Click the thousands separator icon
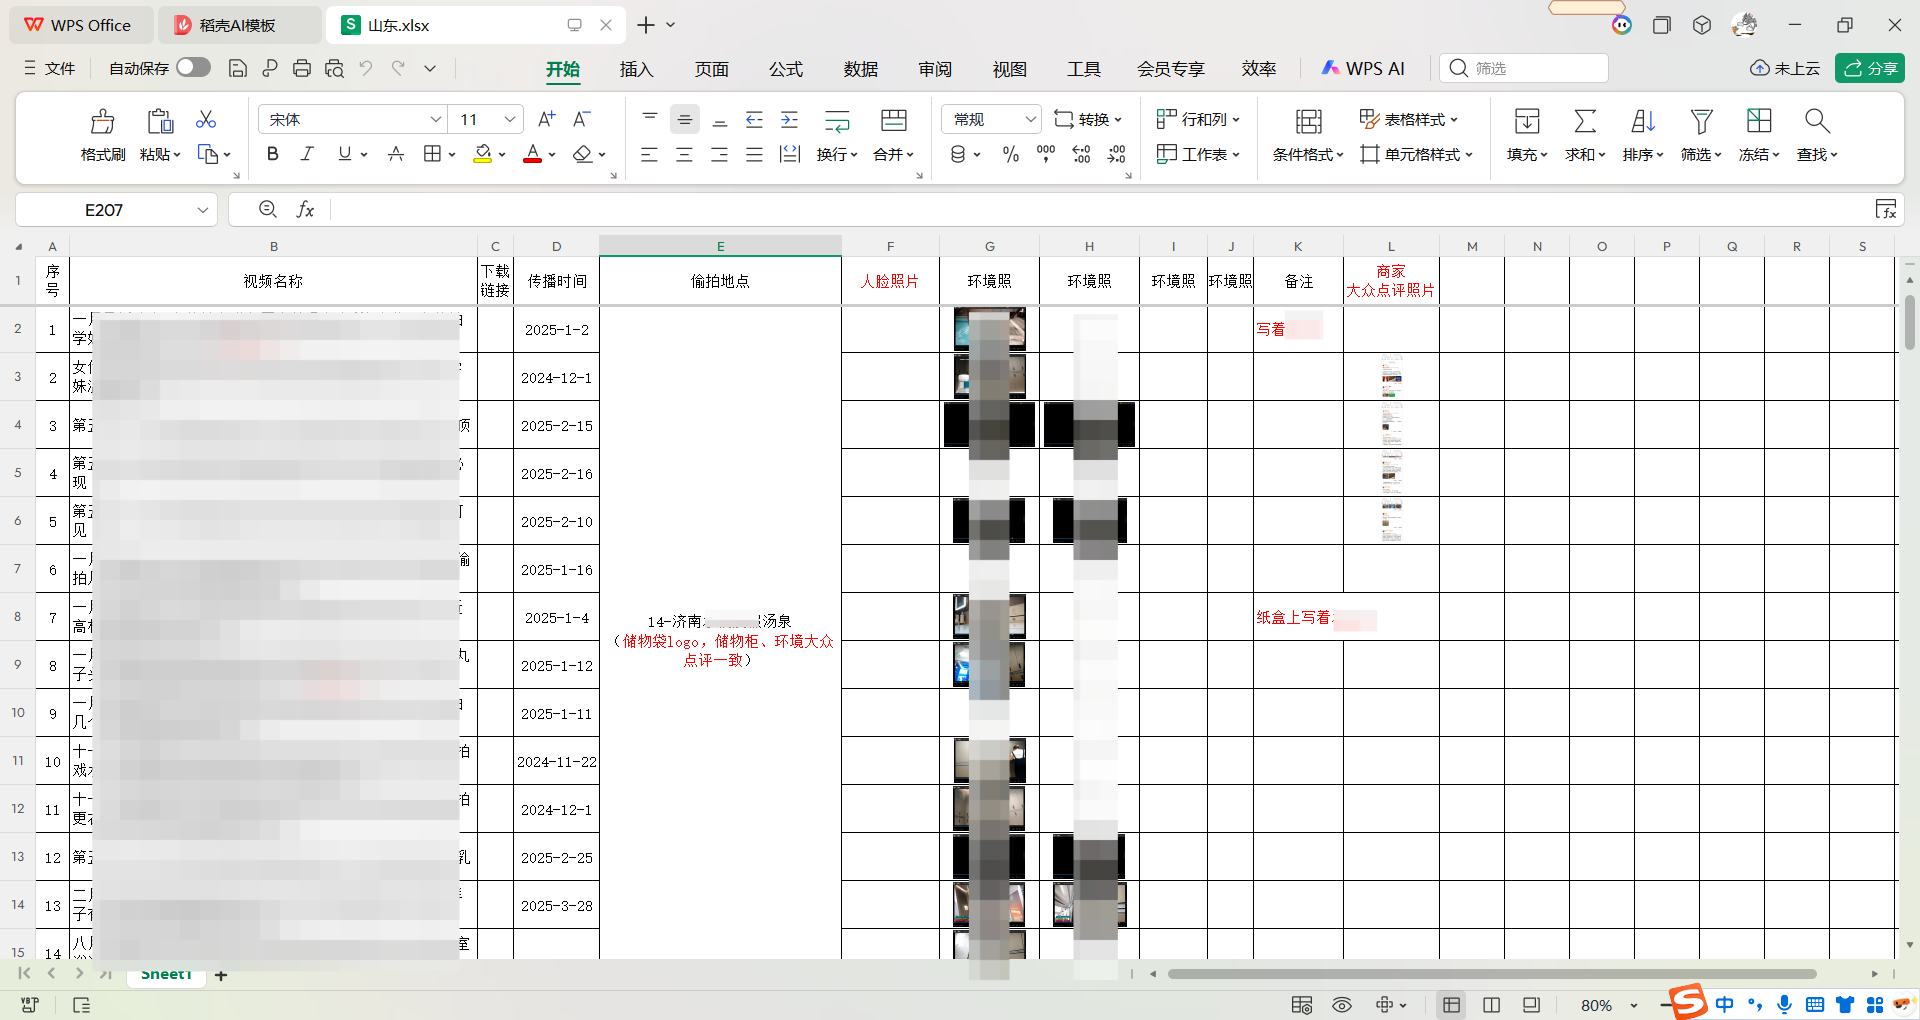The image size is (1920, 1020). click(x=1046, y=154)
